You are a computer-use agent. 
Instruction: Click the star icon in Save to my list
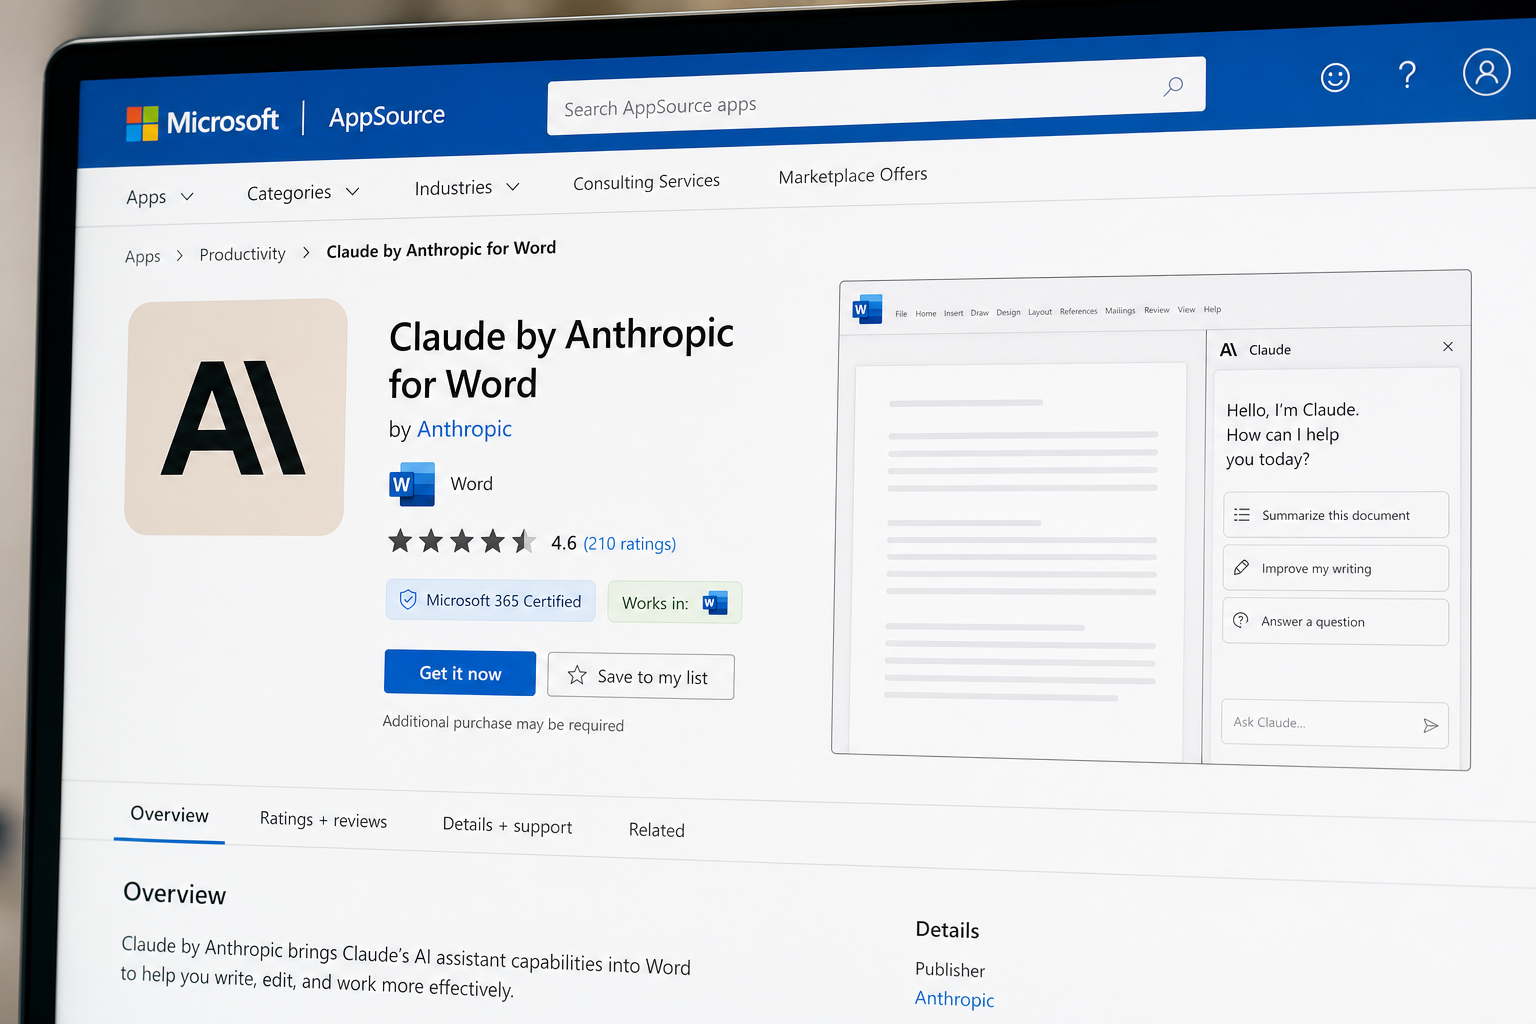tap(577, 675)
